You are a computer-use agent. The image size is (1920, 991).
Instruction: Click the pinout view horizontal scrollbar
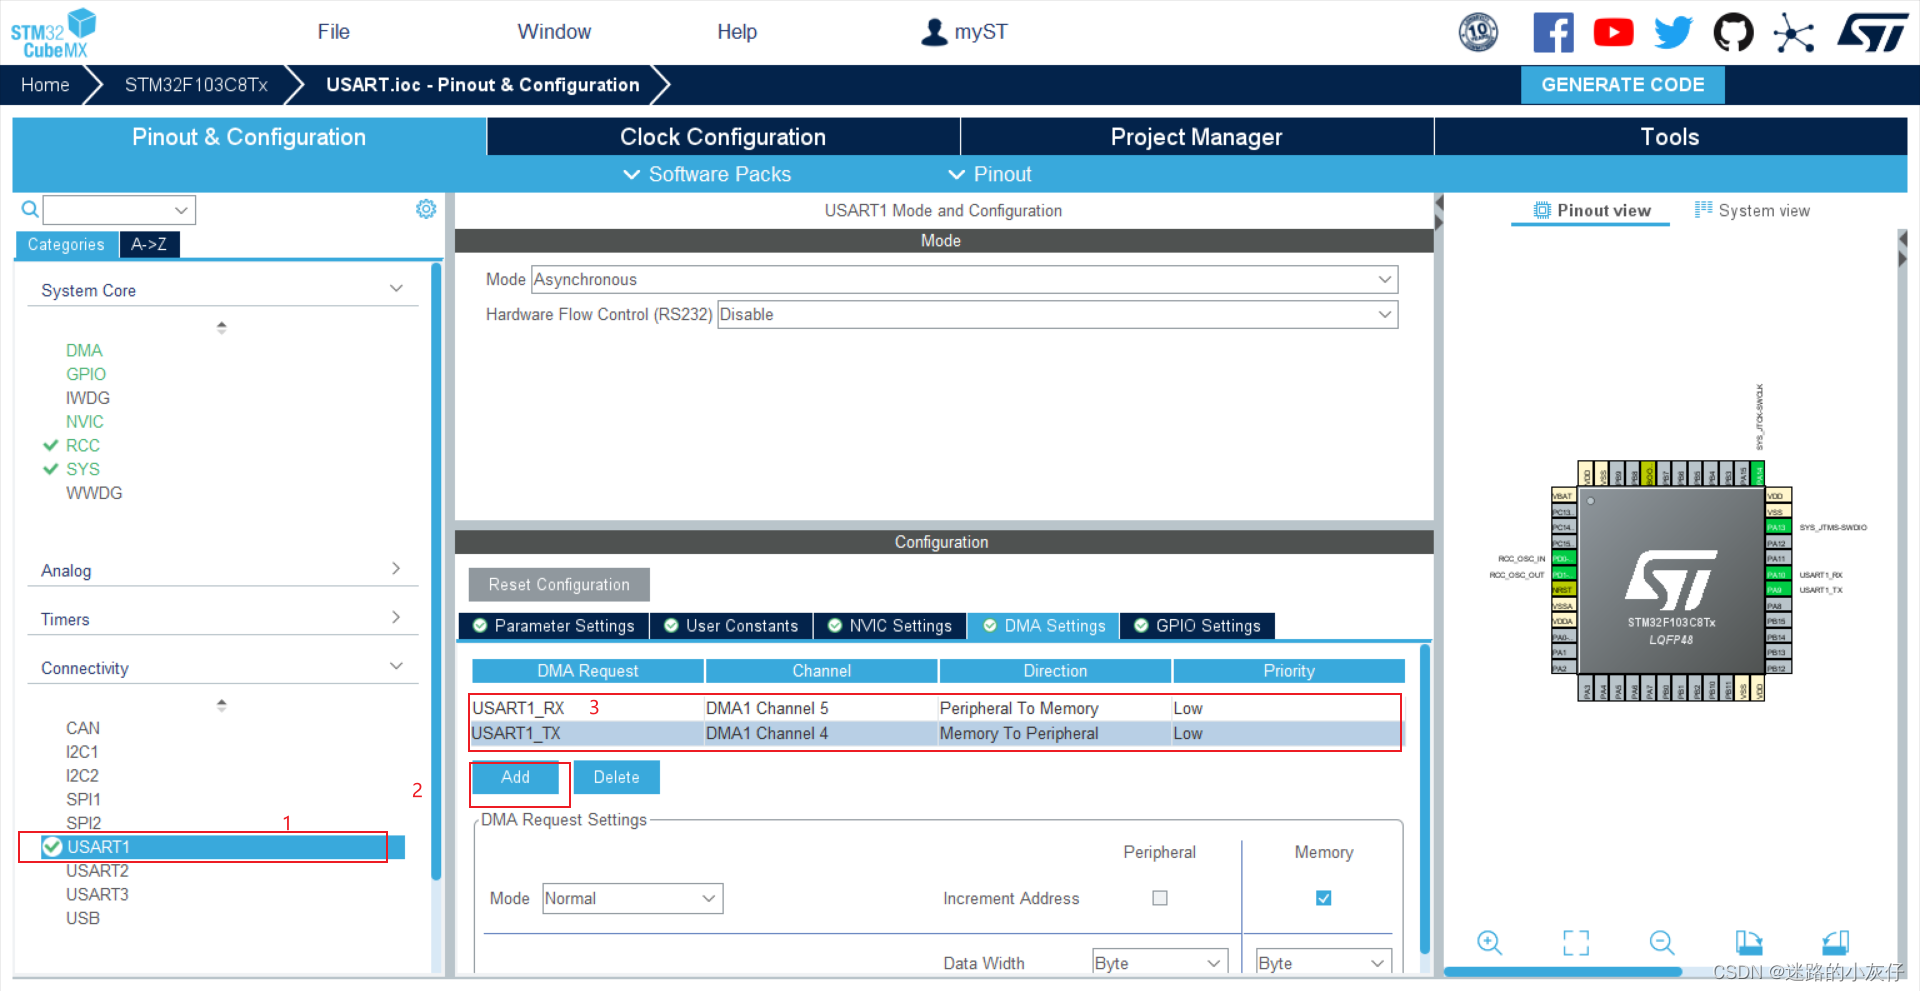tap(1562, 972)
